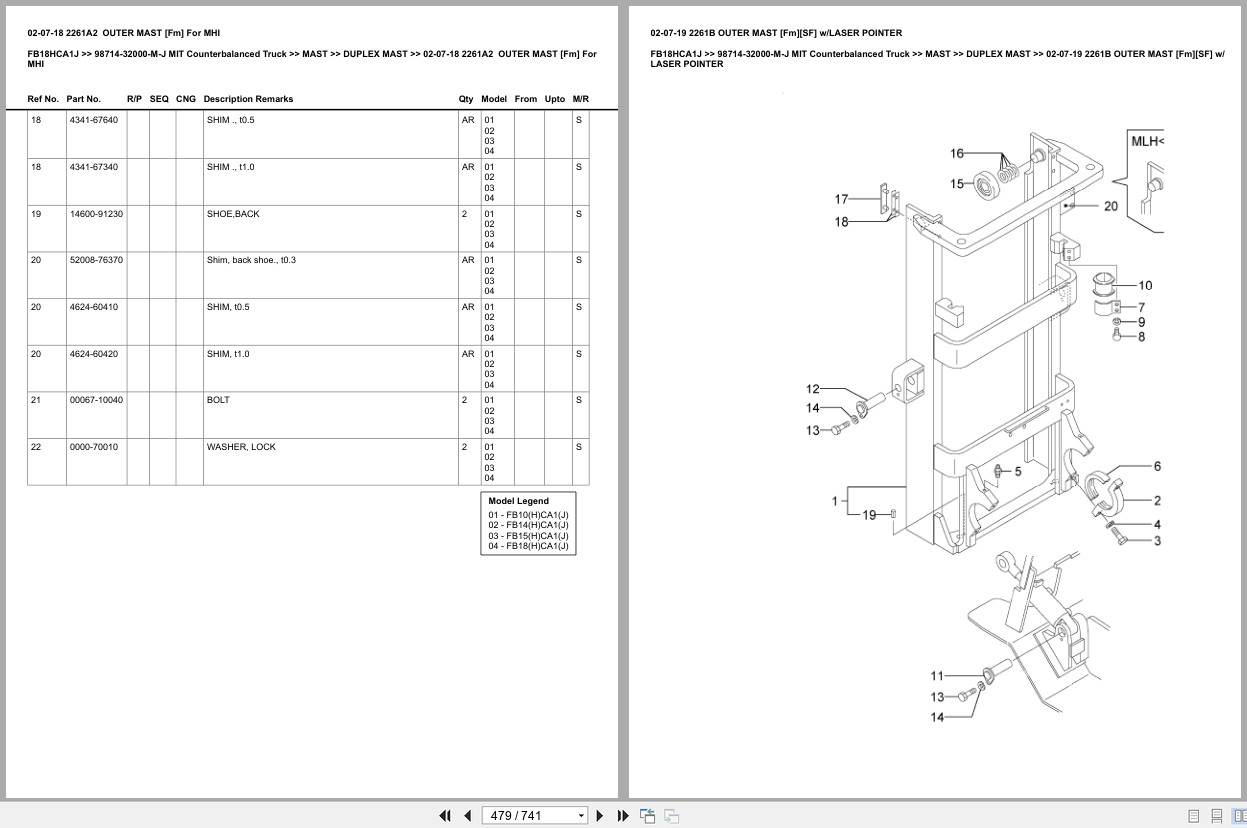
Task: Click 'Shim, back shoe., t0.3' description
Action: 251,260
